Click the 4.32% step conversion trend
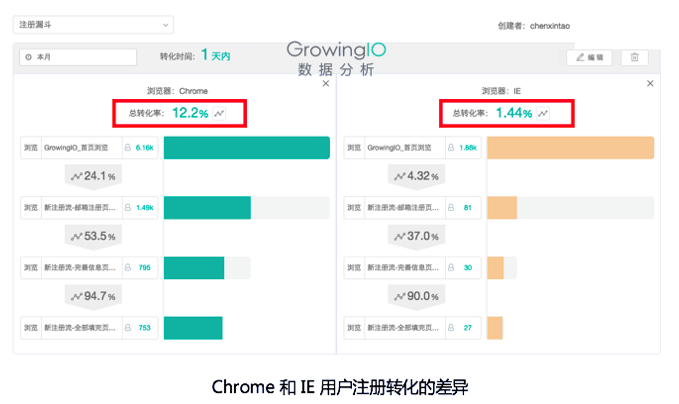This screenshot has height=404, width=679. [416, 176]
